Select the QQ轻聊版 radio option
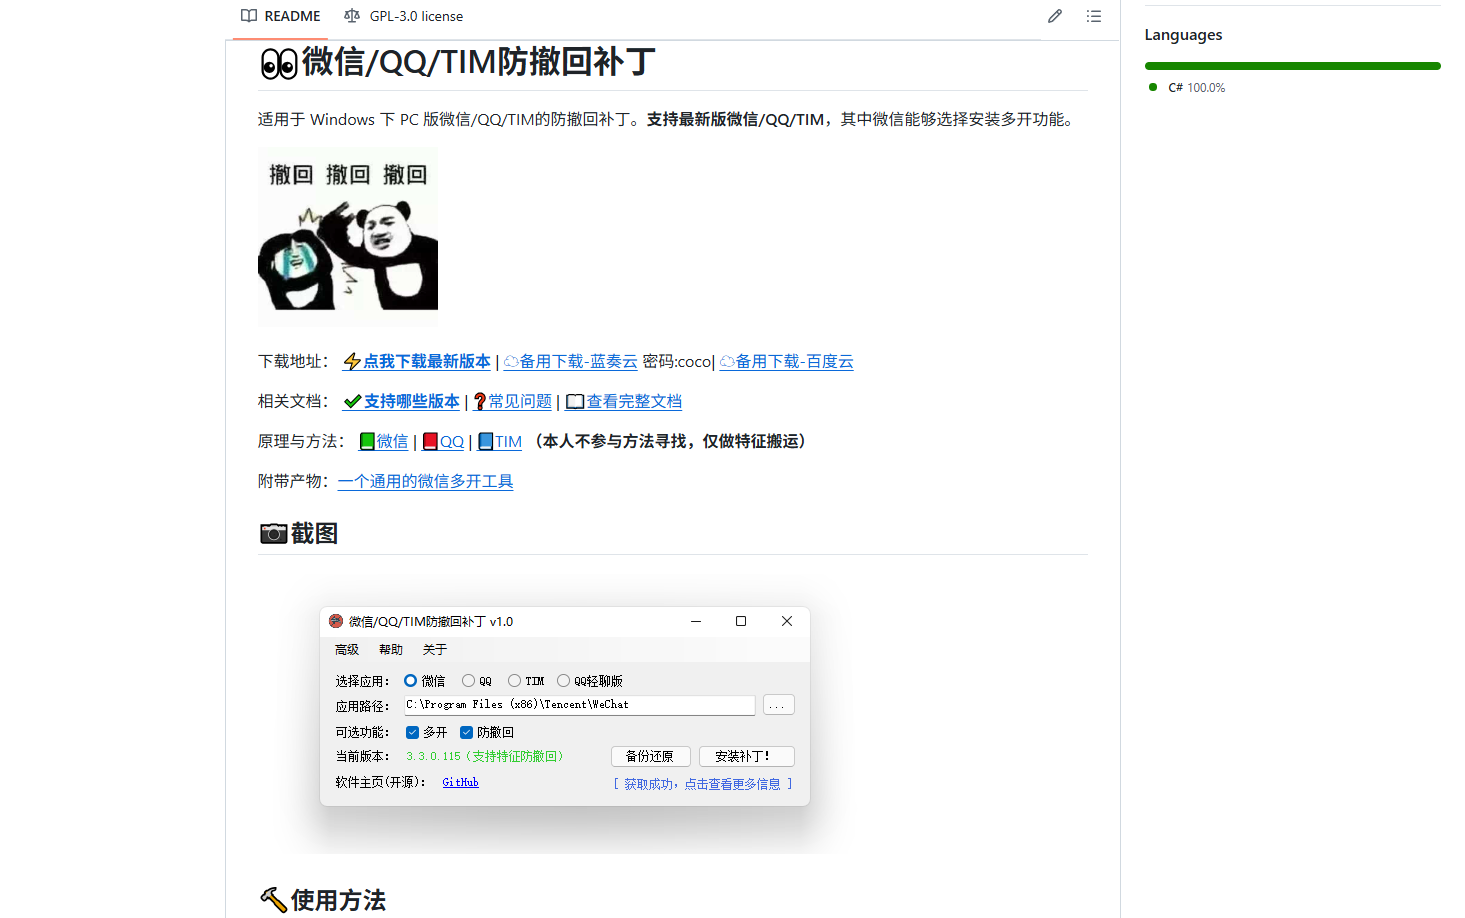This screenshot has width=1465, height=918. (564, 681)
